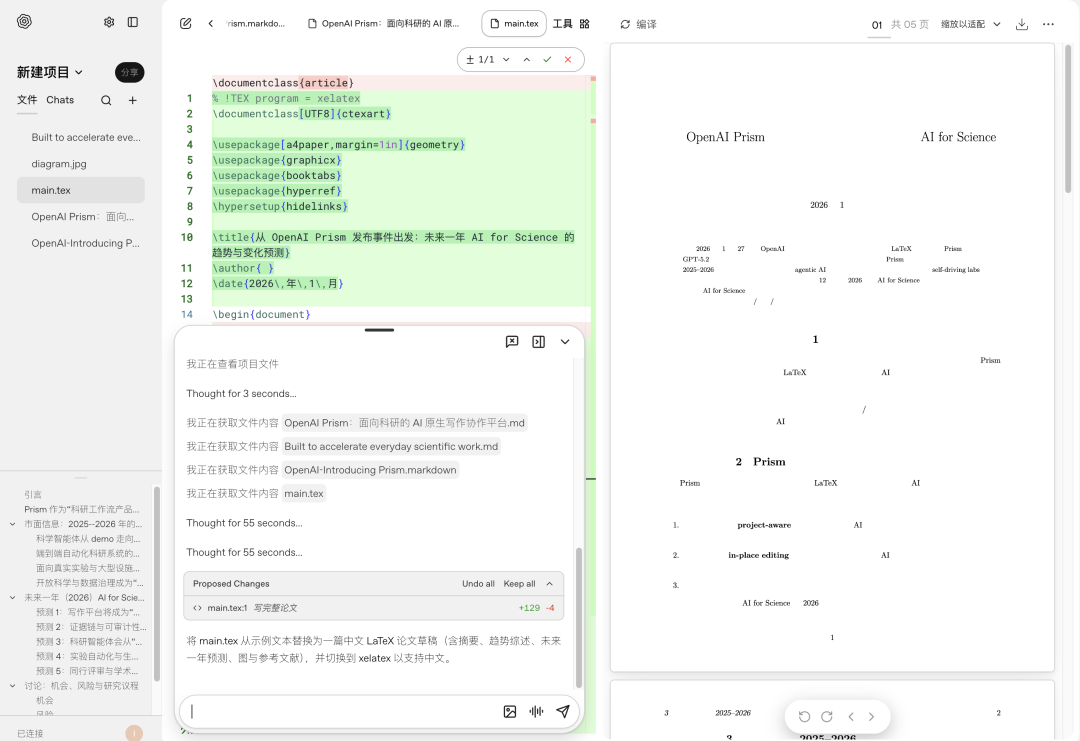1080x741 pixels.
Task: Open the more options ellipsis menu
Action: pyautogui.click(x=1048, y=24)
